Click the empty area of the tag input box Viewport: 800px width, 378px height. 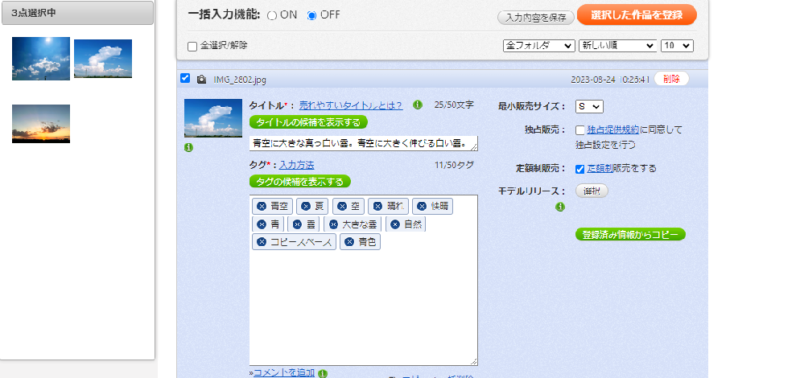[363, 306]
